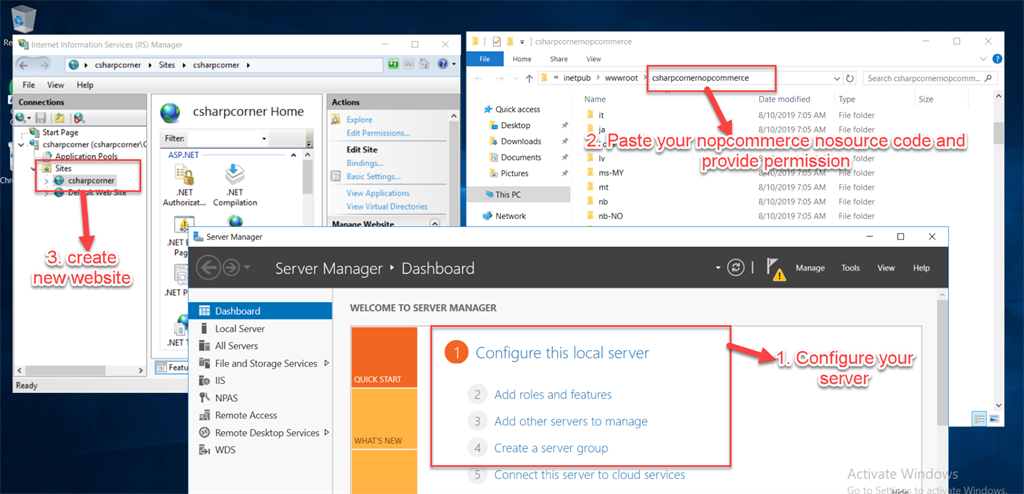Expand Default Web Site tree node

(46, 193)
